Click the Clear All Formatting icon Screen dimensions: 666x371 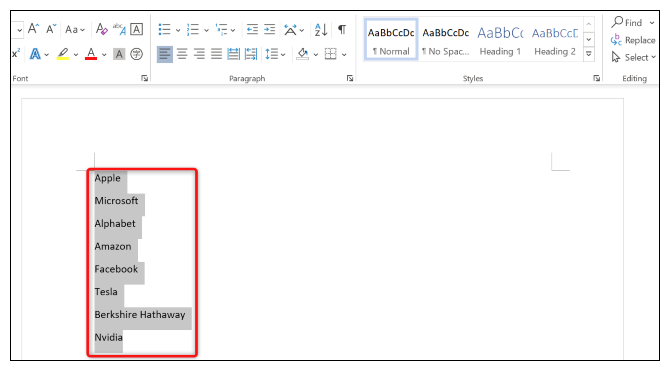click(101, 29)
